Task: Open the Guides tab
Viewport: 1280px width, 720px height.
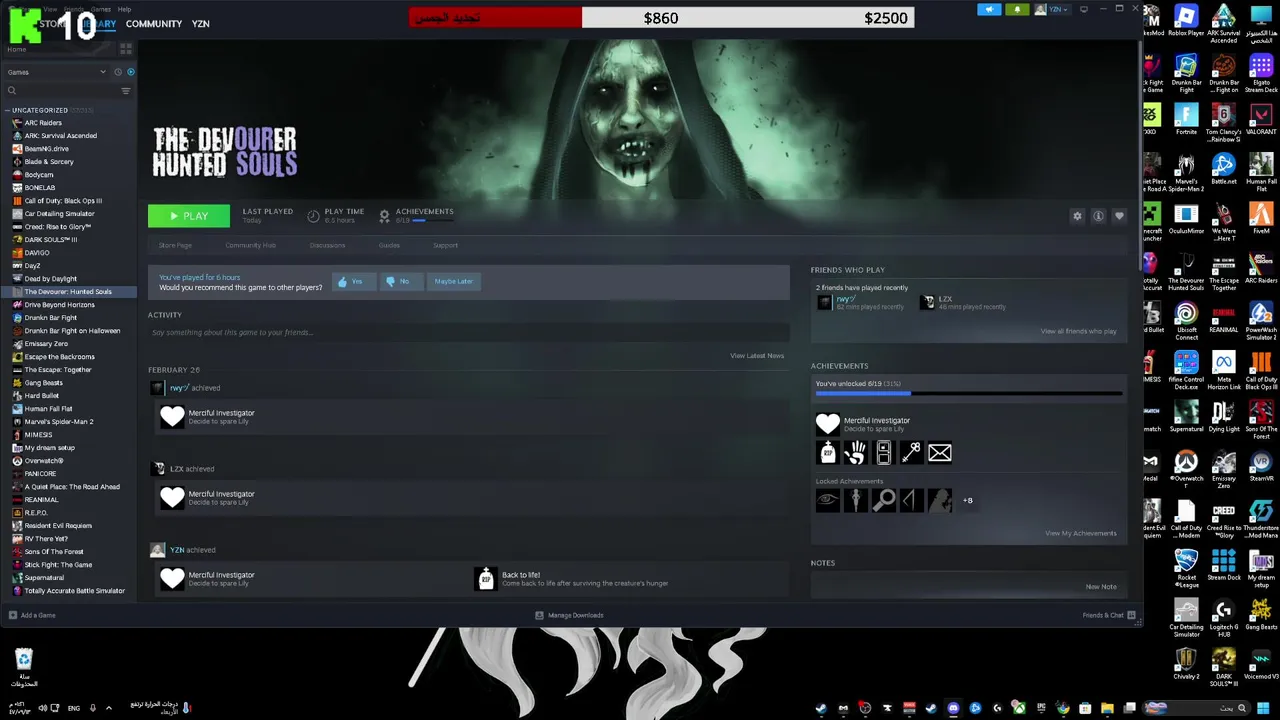Action: (x=389, y=245)
